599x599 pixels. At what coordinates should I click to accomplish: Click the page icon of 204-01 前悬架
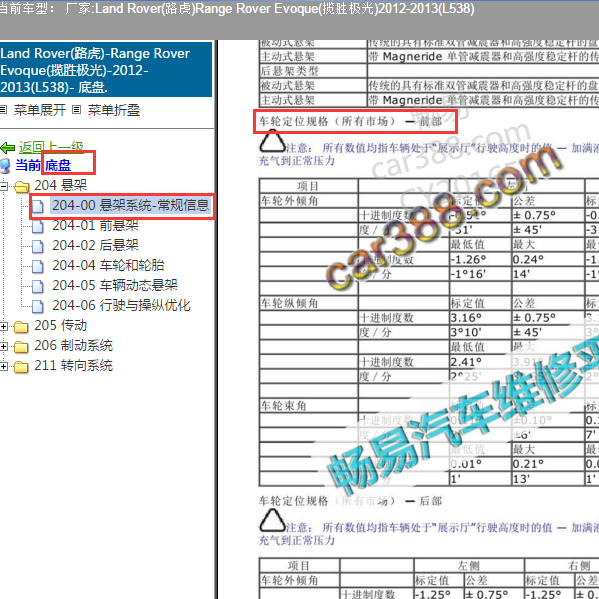[x=37, y=226]
